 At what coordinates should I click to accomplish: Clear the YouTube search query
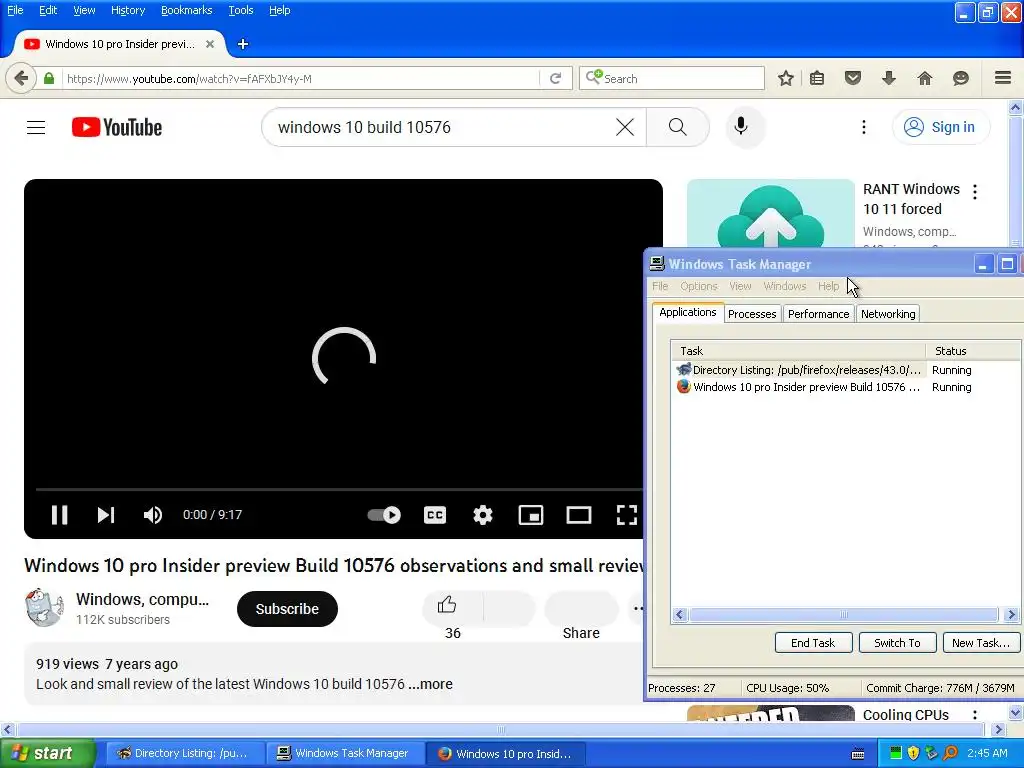(x=625, y=127)
